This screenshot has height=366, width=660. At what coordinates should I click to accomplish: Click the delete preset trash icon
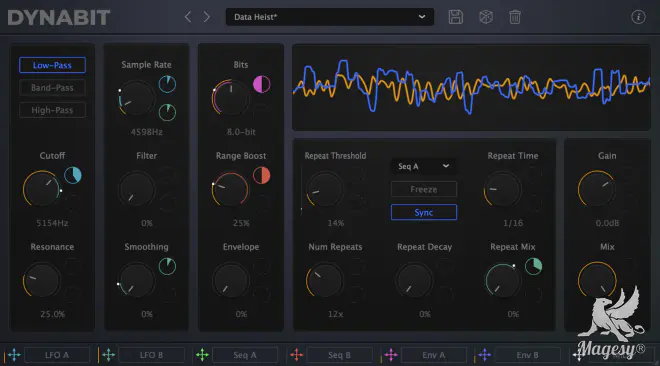(x=515, y=17)
